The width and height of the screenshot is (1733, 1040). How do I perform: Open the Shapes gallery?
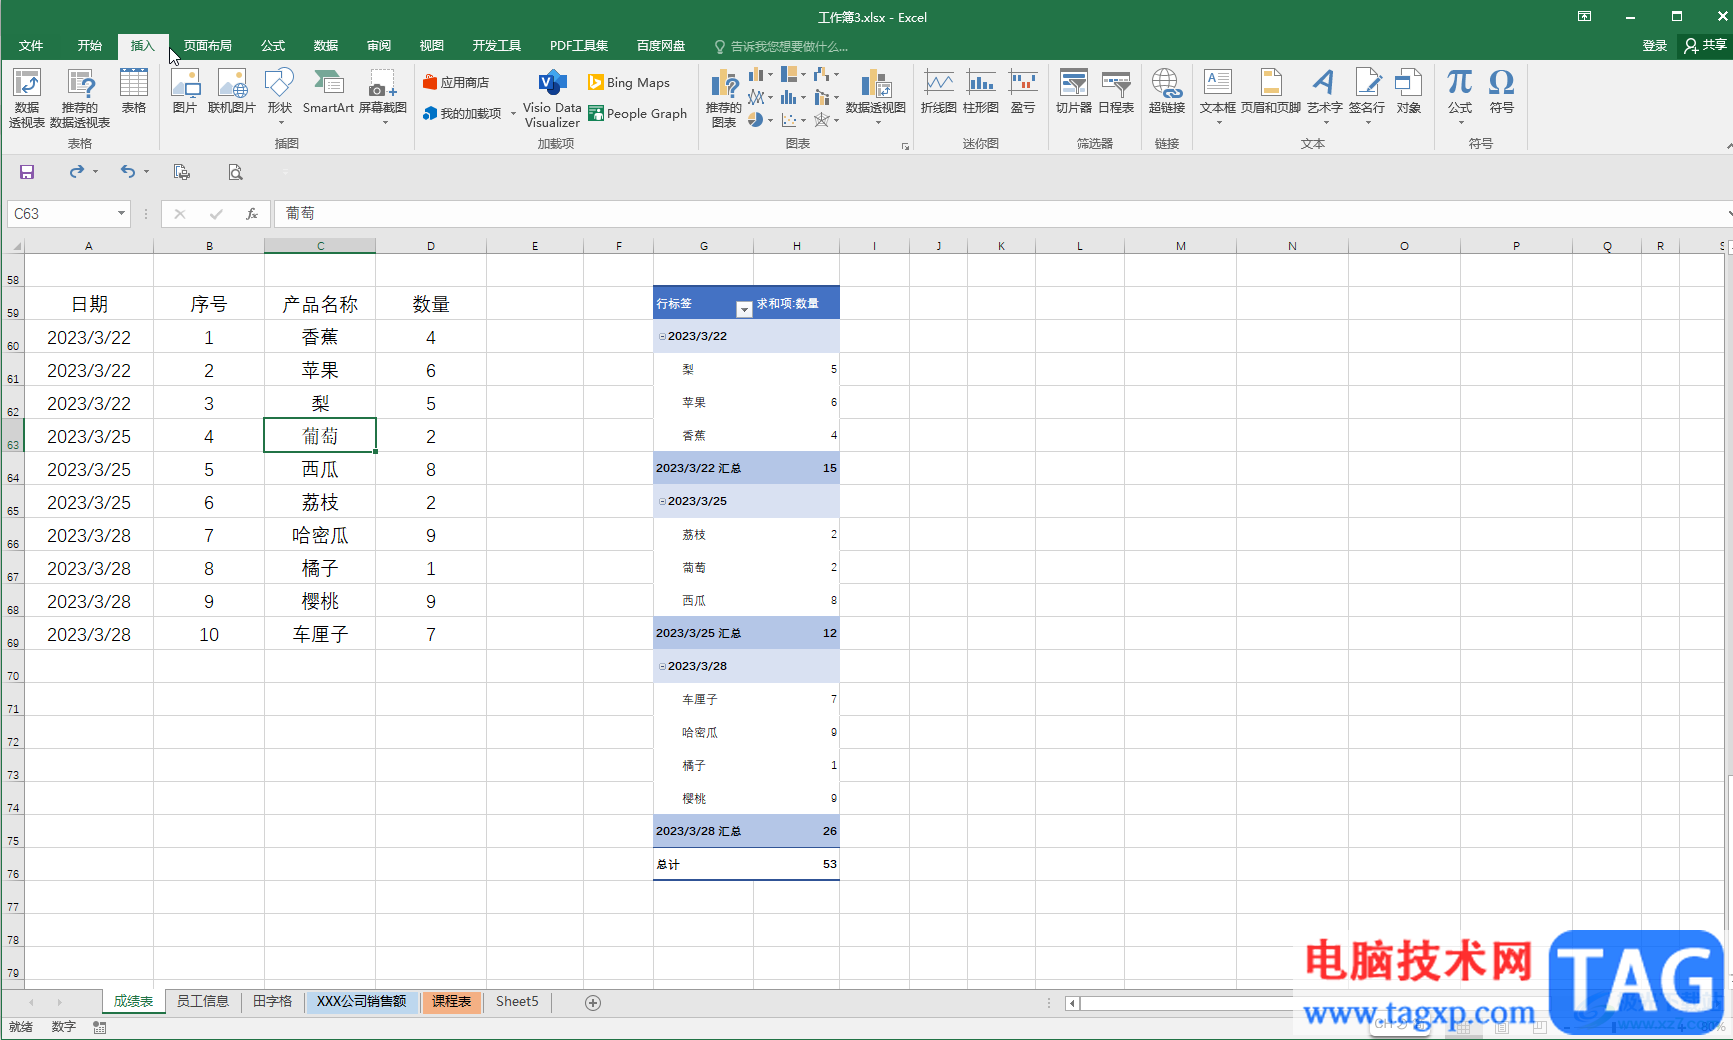pos(280,96)
